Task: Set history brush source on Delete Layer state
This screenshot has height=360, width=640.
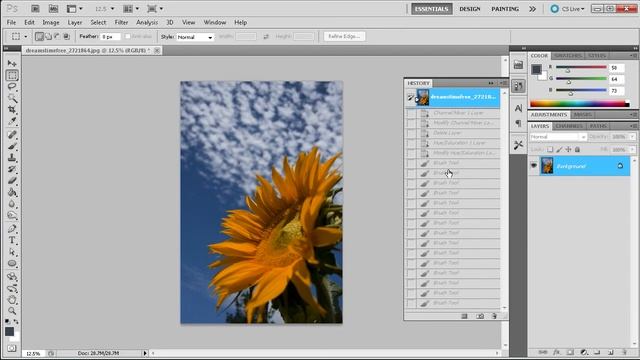Action: 410,133
